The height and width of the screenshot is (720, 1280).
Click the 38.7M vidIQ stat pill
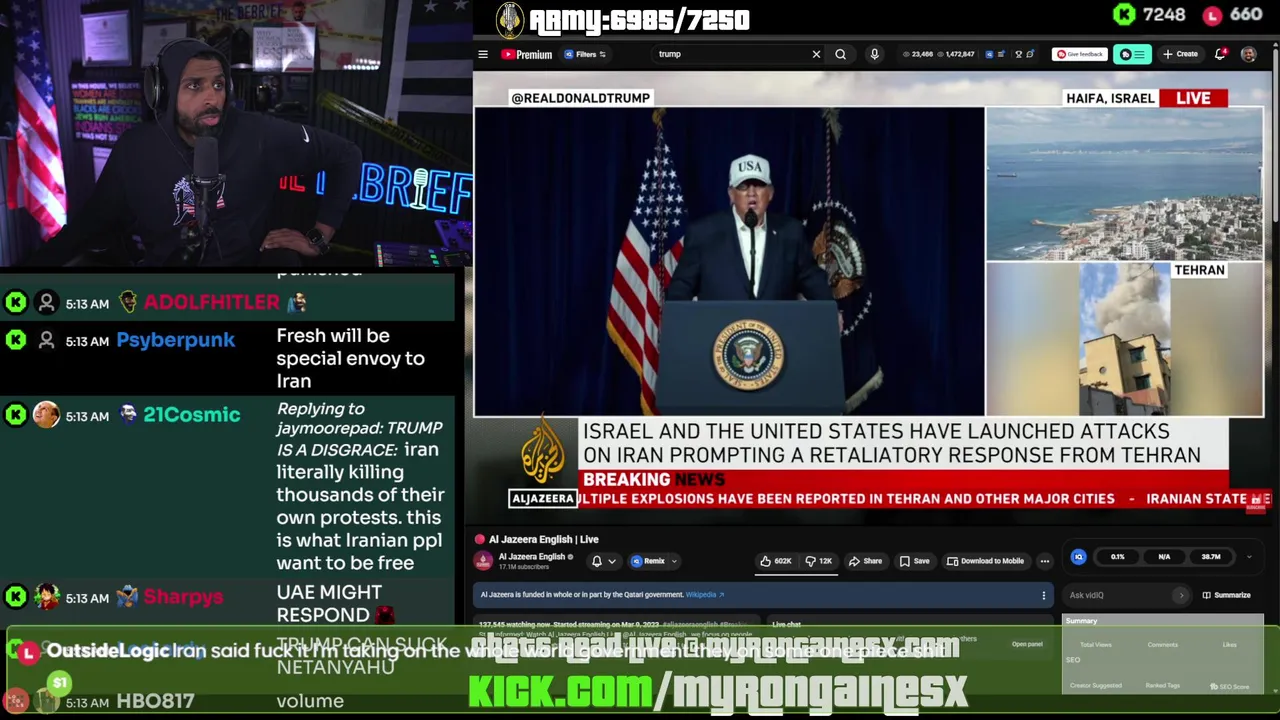pos(1211,557)
